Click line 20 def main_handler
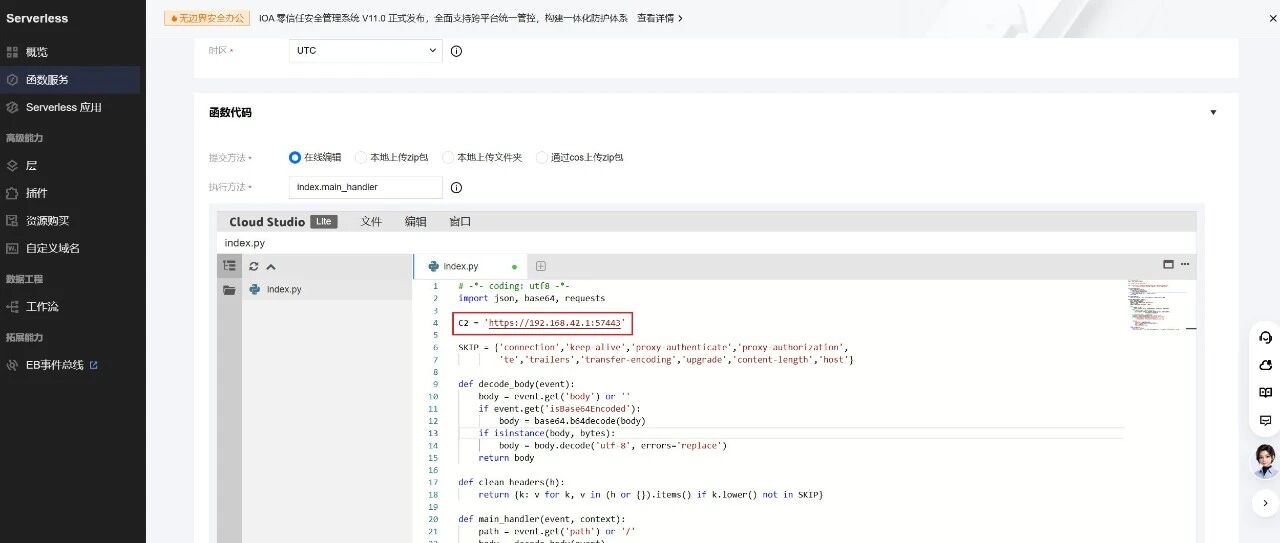 (x=541, y=519)
